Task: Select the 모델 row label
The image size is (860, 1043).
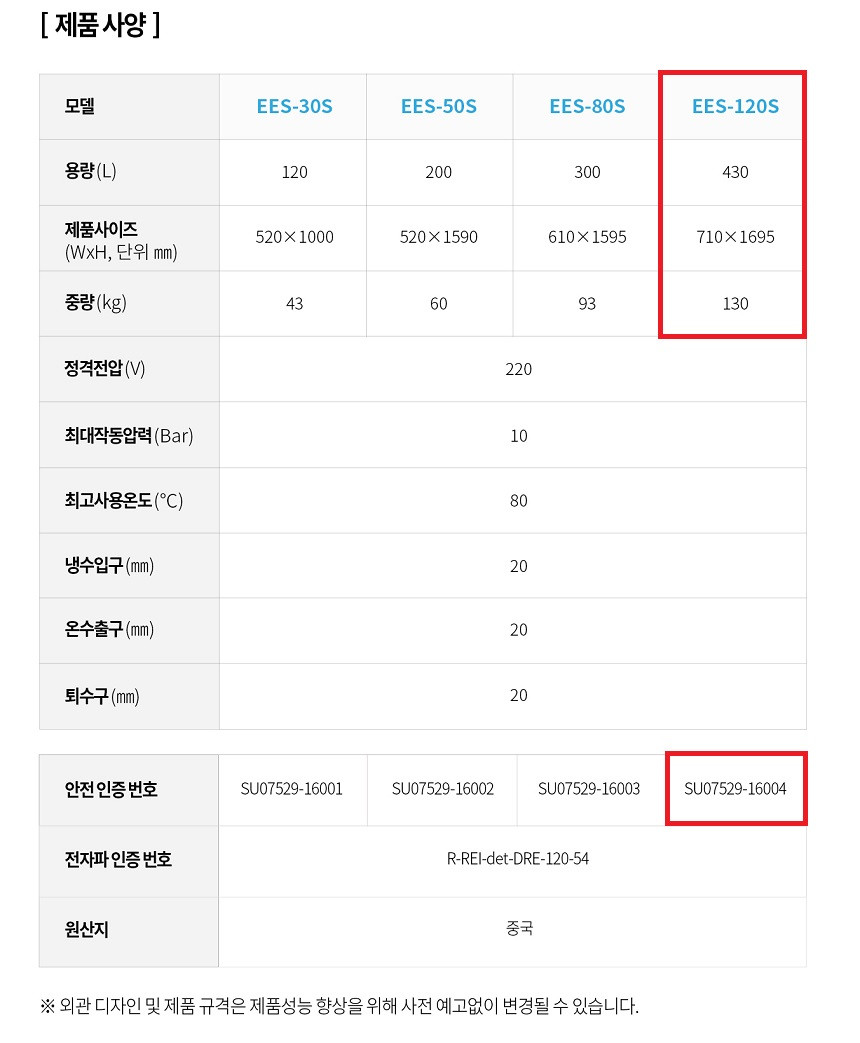Action: click(80, 106)
